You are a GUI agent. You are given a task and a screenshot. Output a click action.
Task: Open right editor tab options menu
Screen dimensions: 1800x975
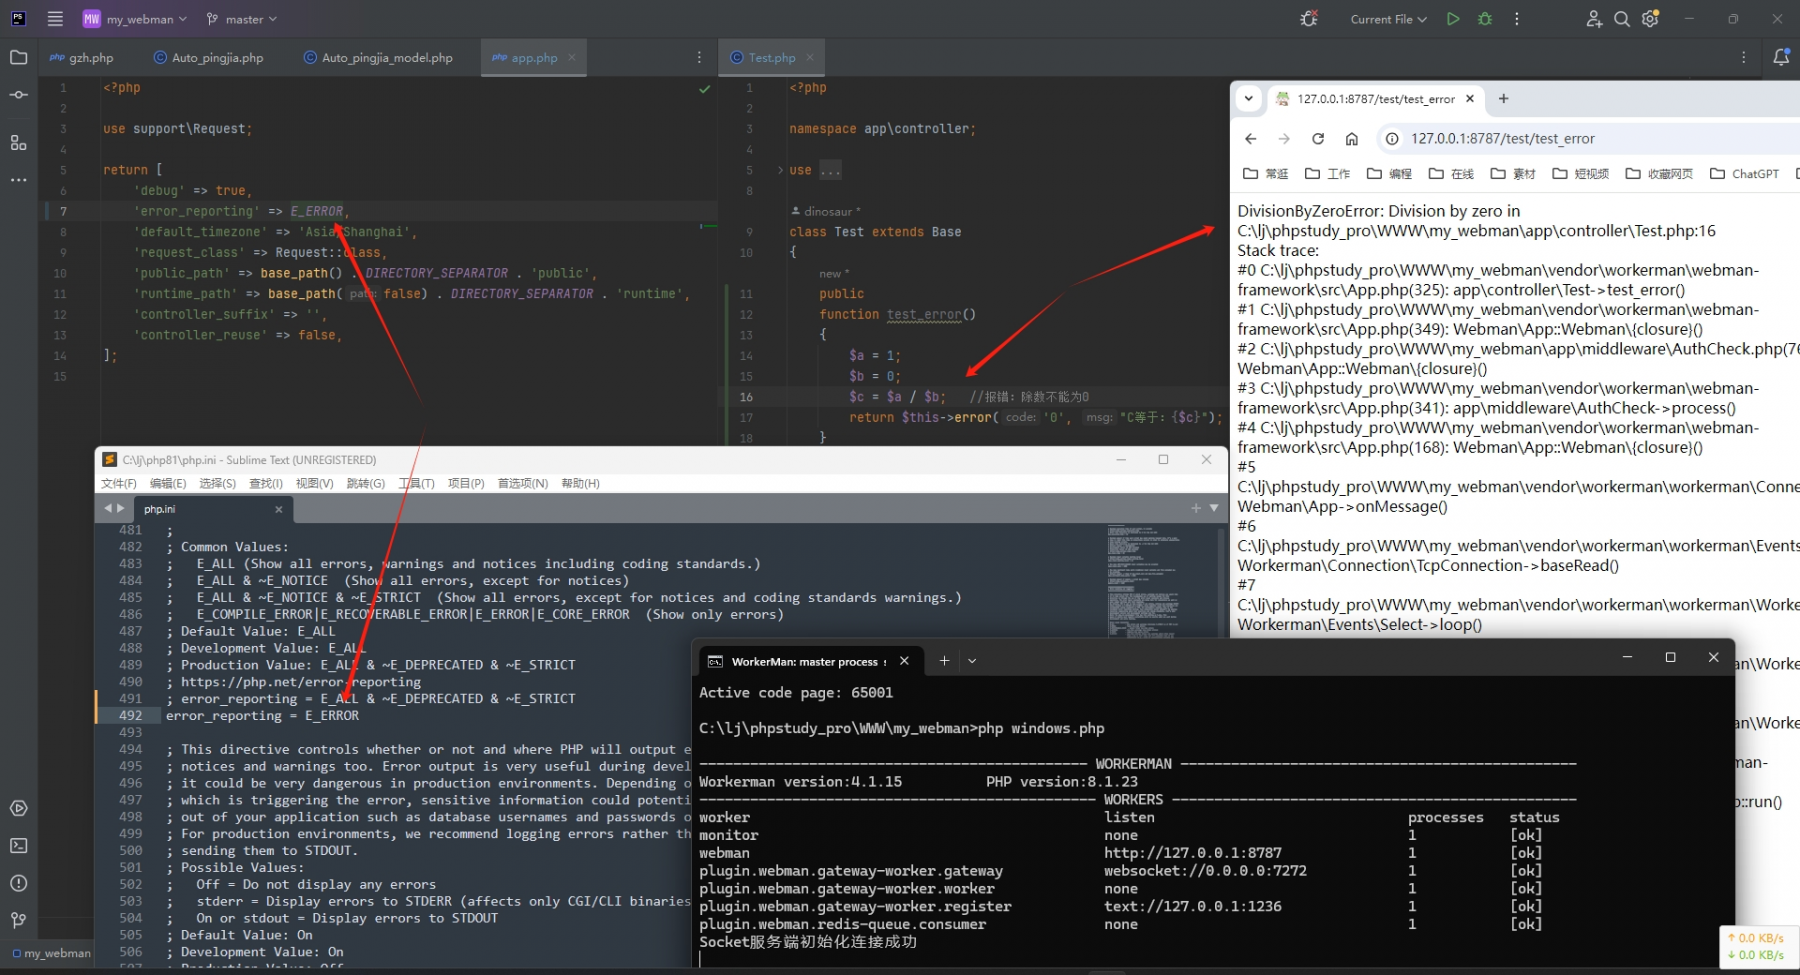[1743, 58]
